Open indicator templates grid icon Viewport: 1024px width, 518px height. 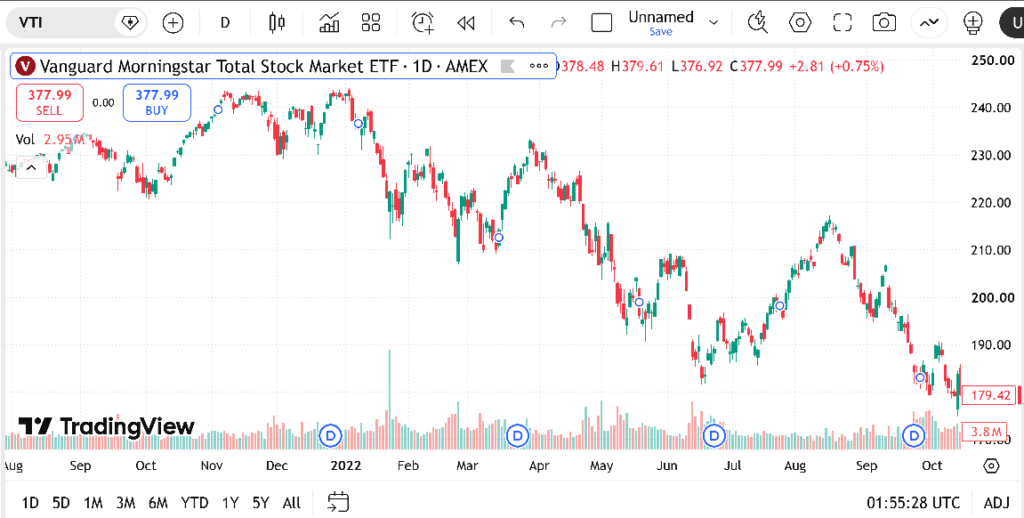371,23
